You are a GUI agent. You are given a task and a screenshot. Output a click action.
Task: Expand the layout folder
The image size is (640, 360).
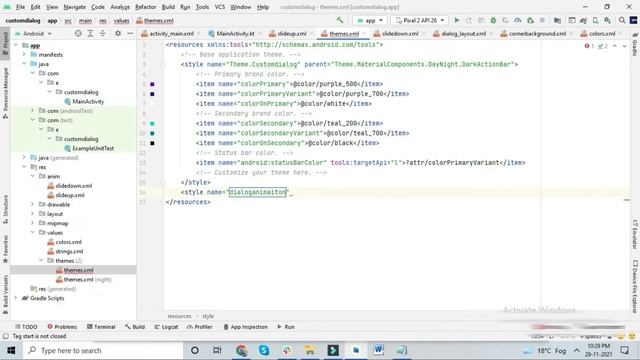coord(33,213)
